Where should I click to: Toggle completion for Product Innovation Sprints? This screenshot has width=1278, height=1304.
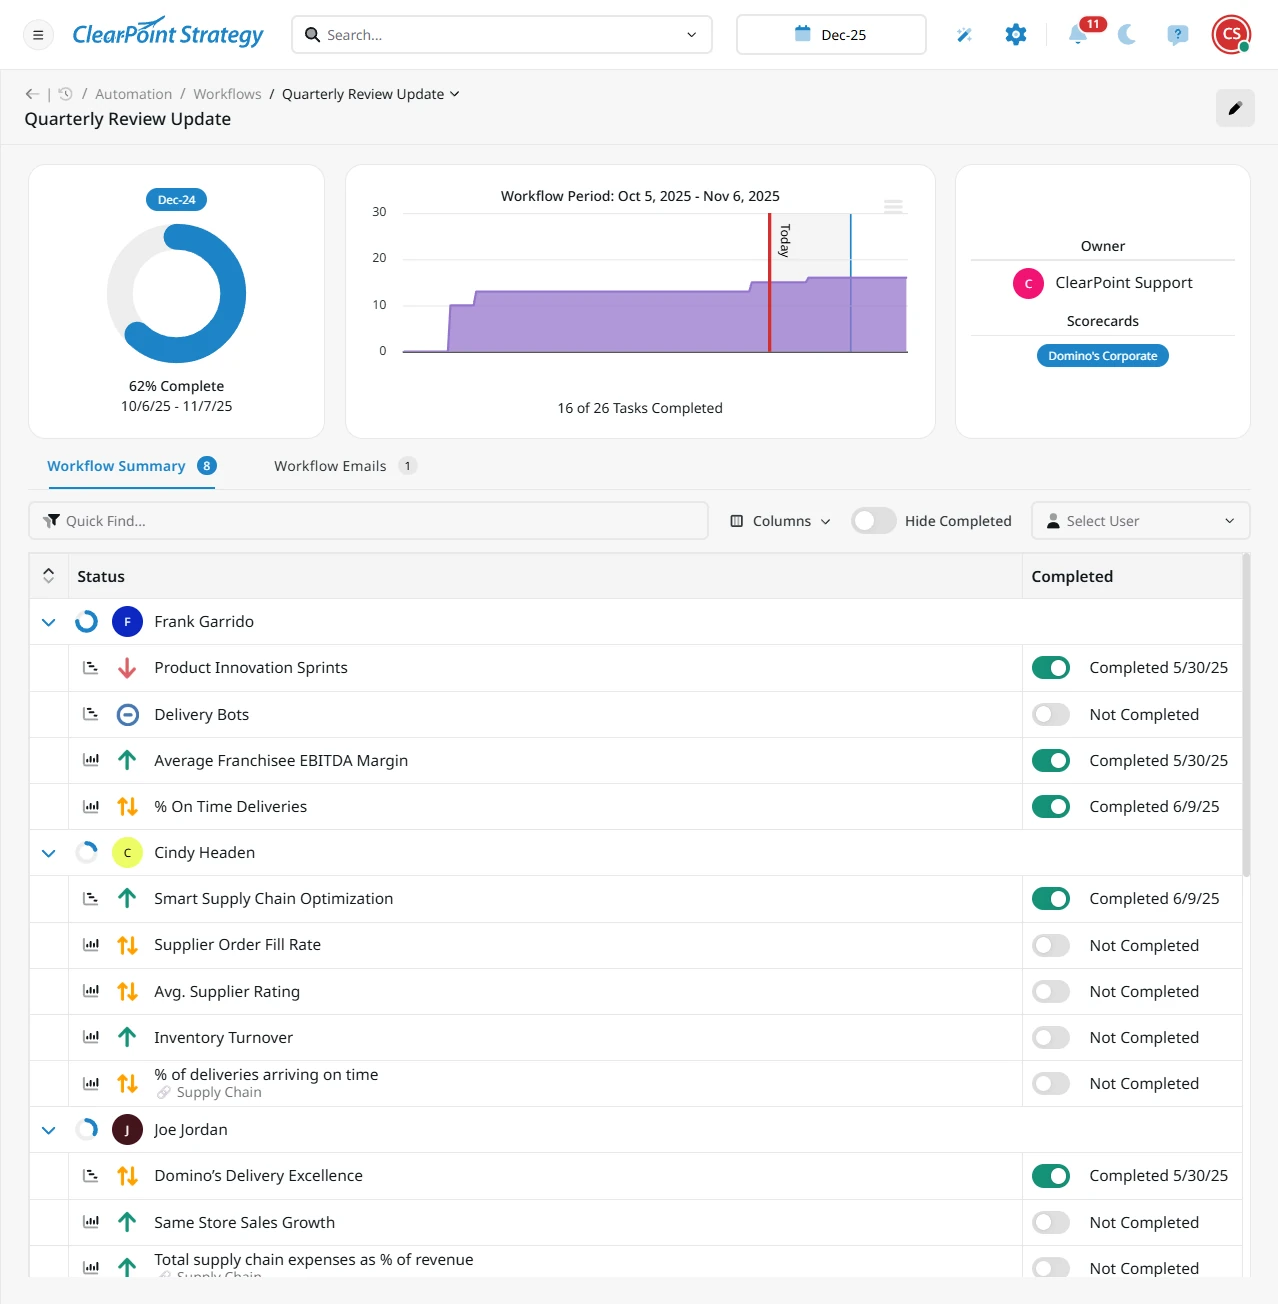tap(1051, 668)
